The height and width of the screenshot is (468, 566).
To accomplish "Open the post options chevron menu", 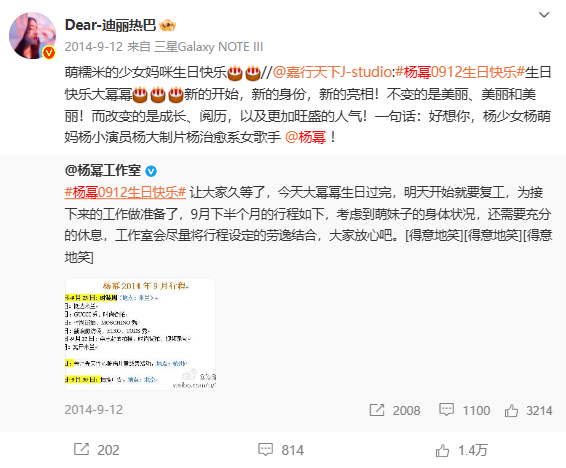I will coord(544,15).
